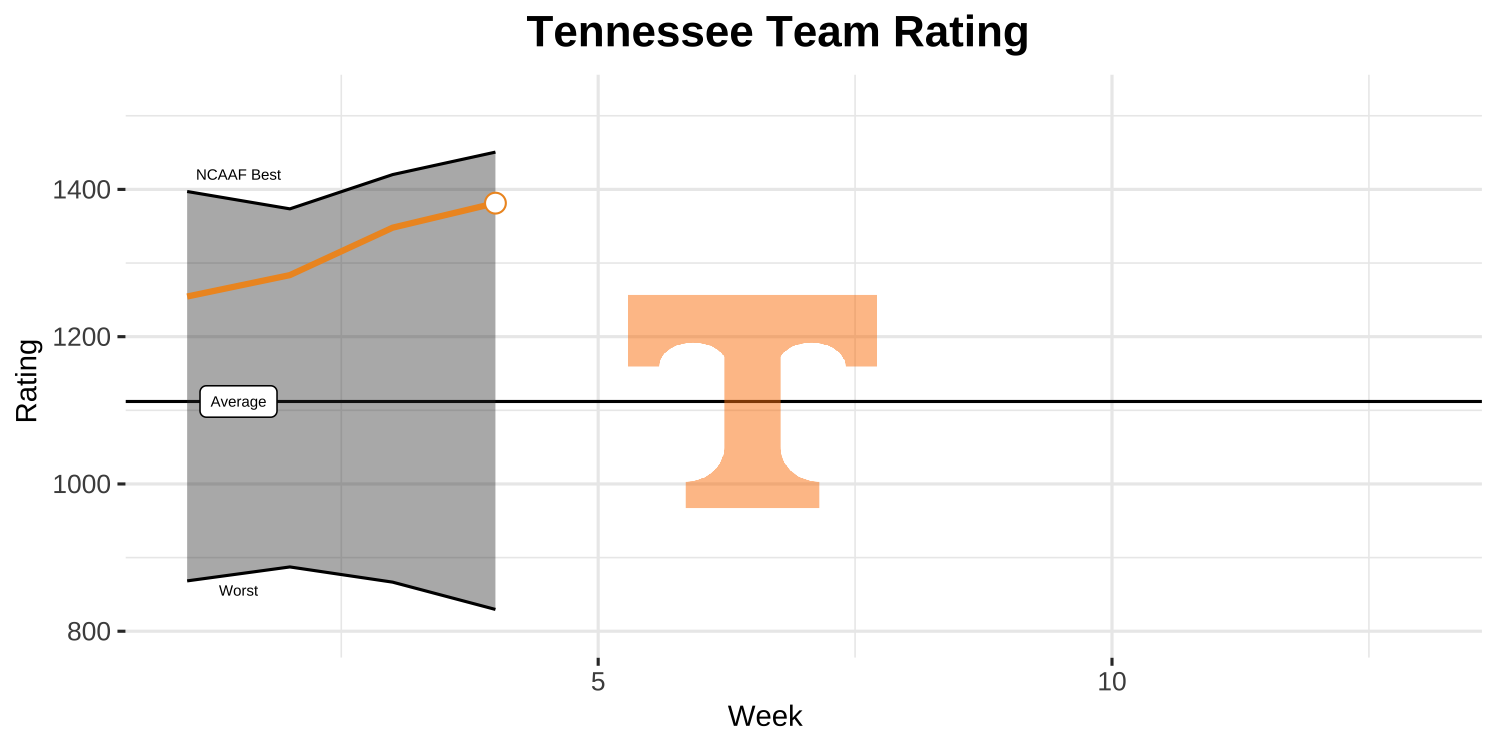Click the white circle data point marker
Screen dimensions: 1498x750
pyautogui.click(x=495, y=203)
